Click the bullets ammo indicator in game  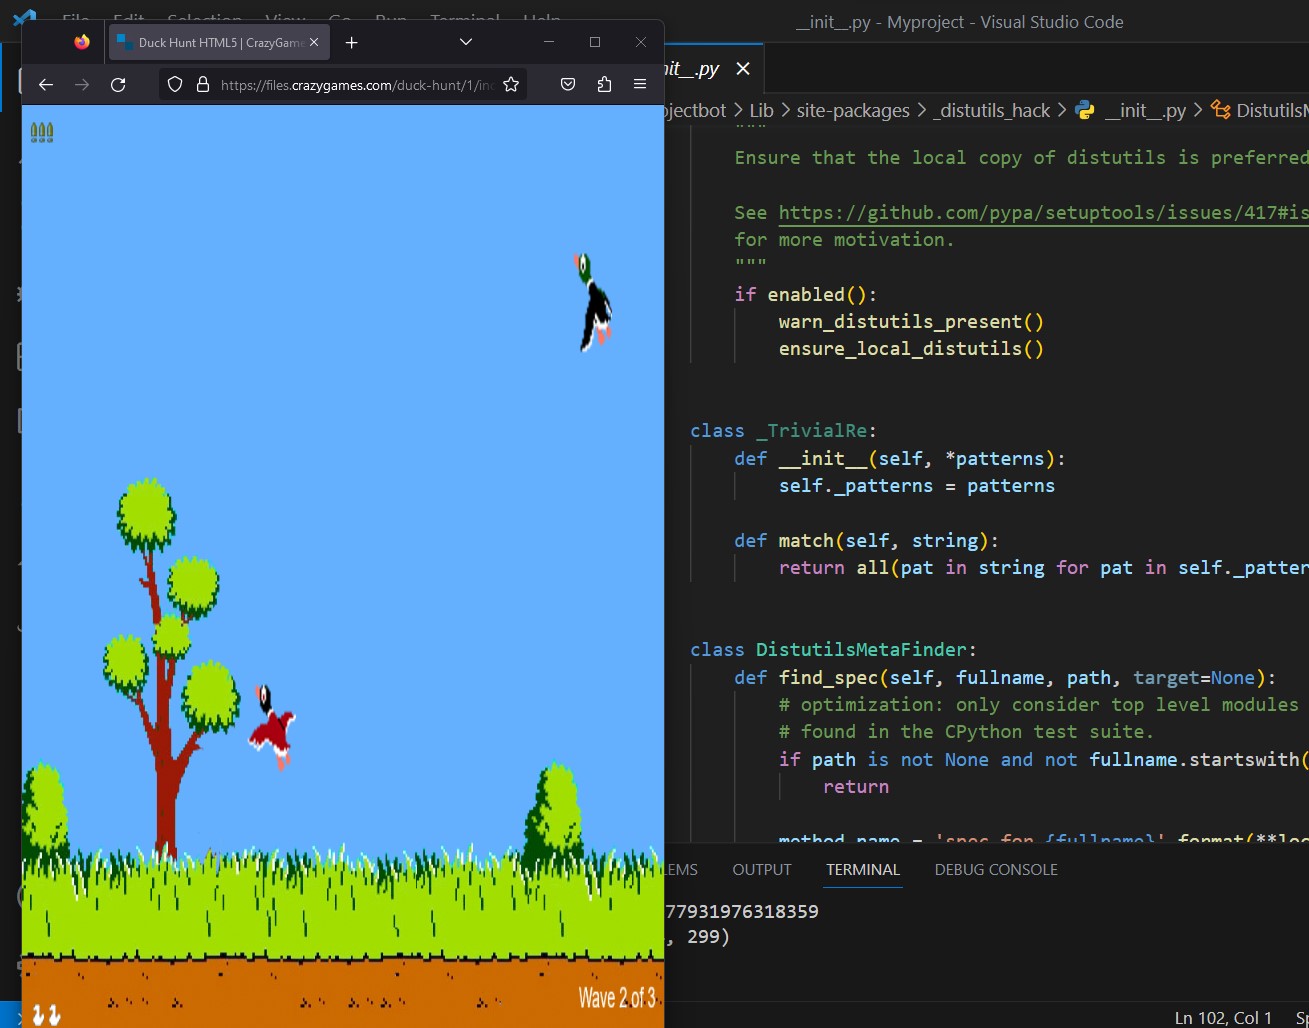42,132
